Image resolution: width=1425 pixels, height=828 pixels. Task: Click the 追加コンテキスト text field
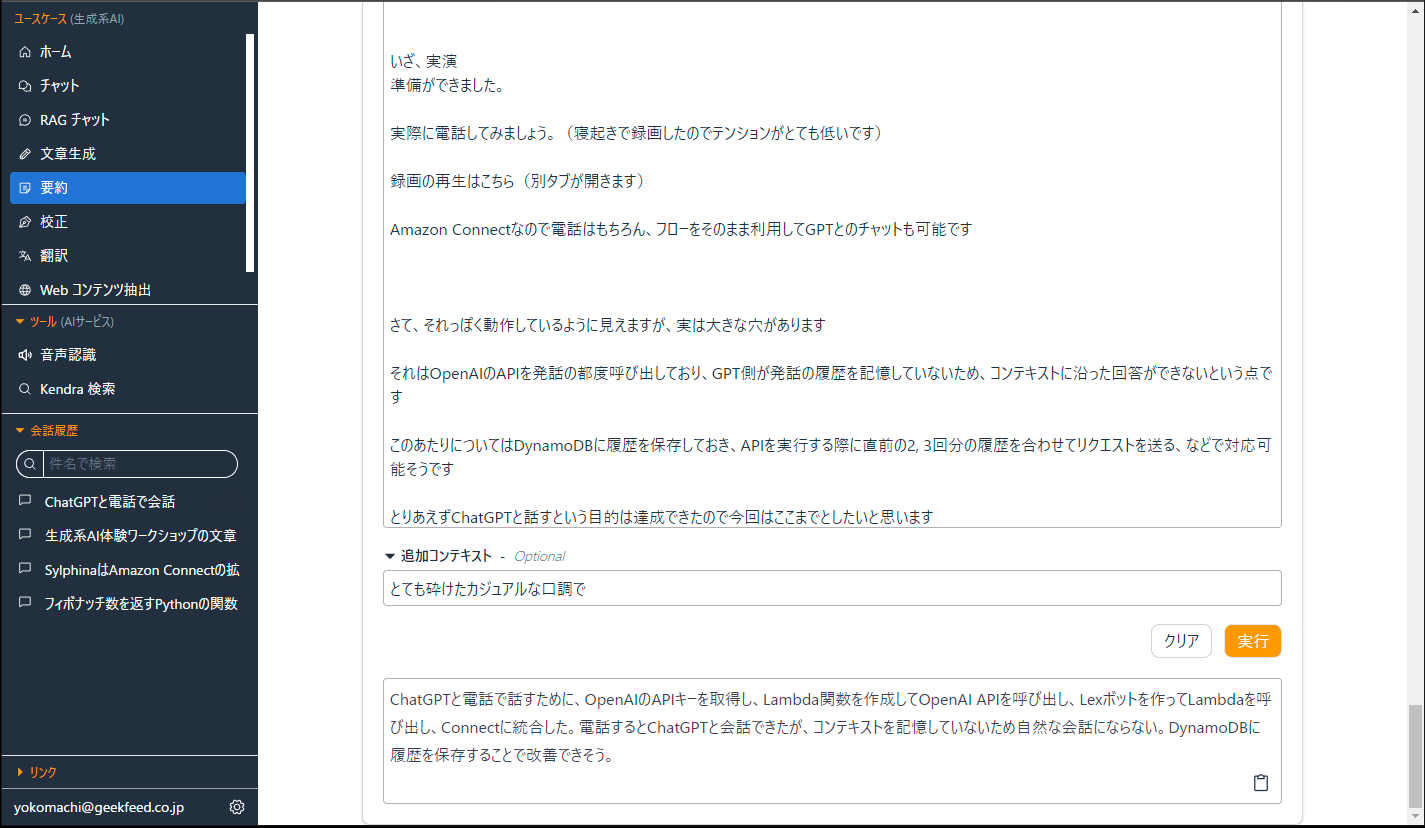pyautogui.click(x=832, y=588)
